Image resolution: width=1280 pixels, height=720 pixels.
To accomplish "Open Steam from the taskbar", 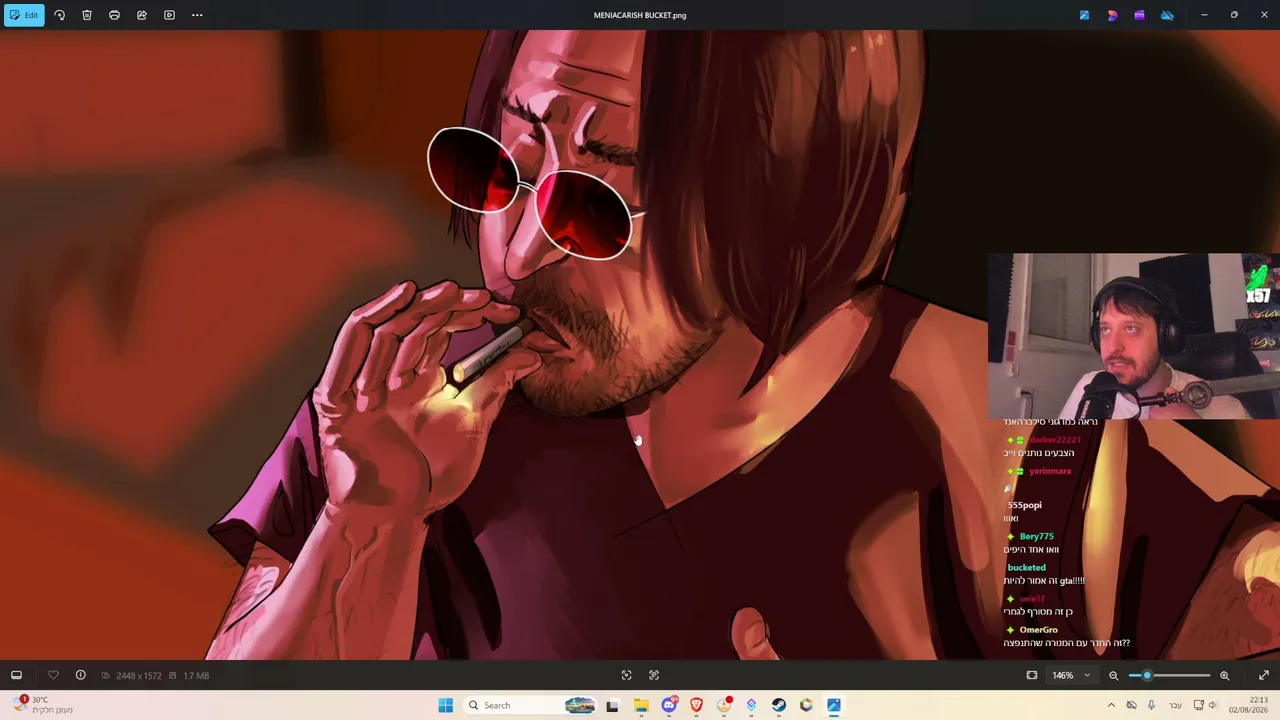I will point(779,705).
